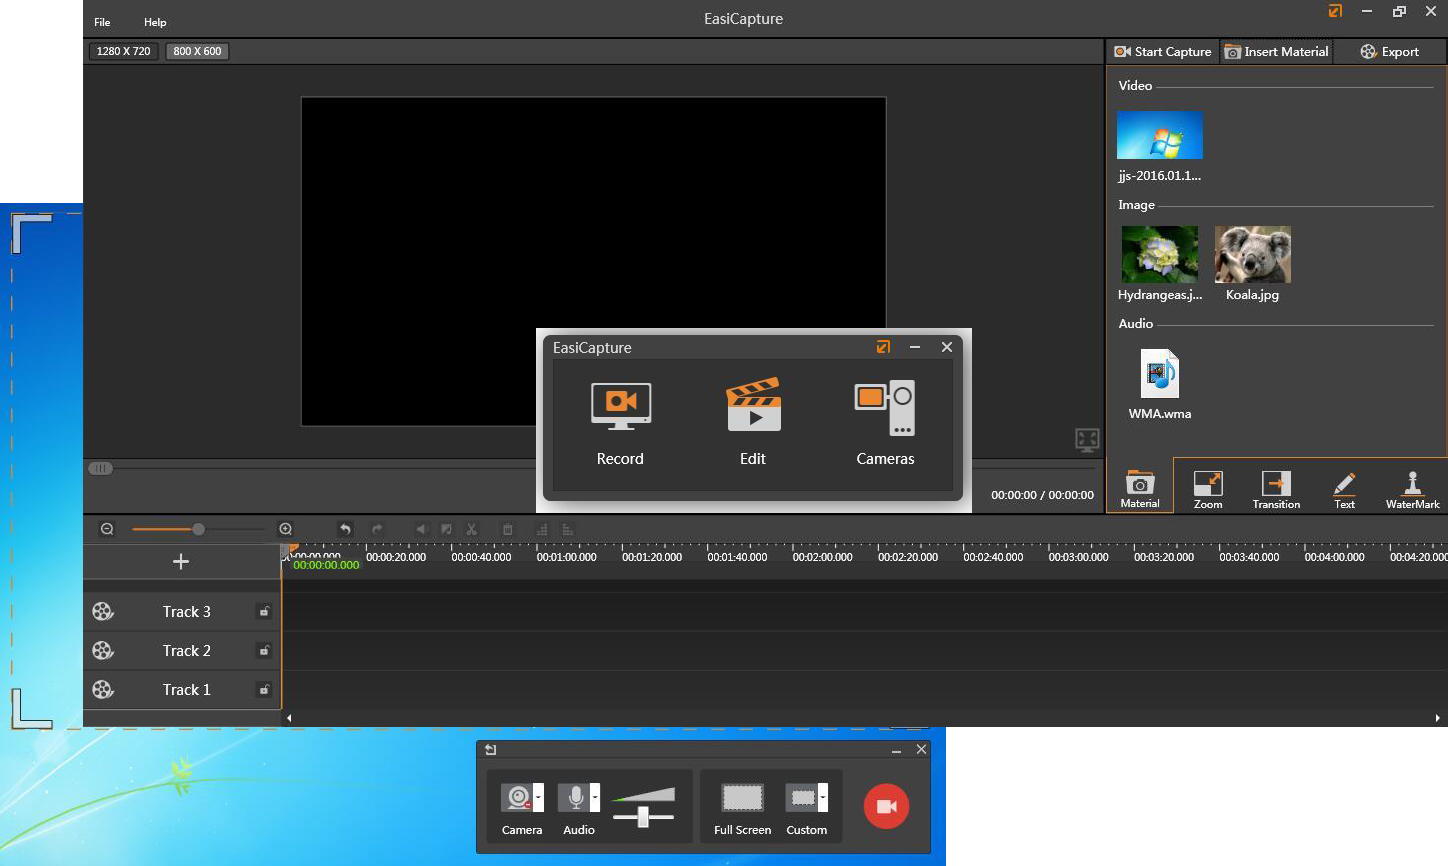Click timeline ruler at 00:01:00.000
The width and height of the screenshot is (1448, 866).
[566, 557]
